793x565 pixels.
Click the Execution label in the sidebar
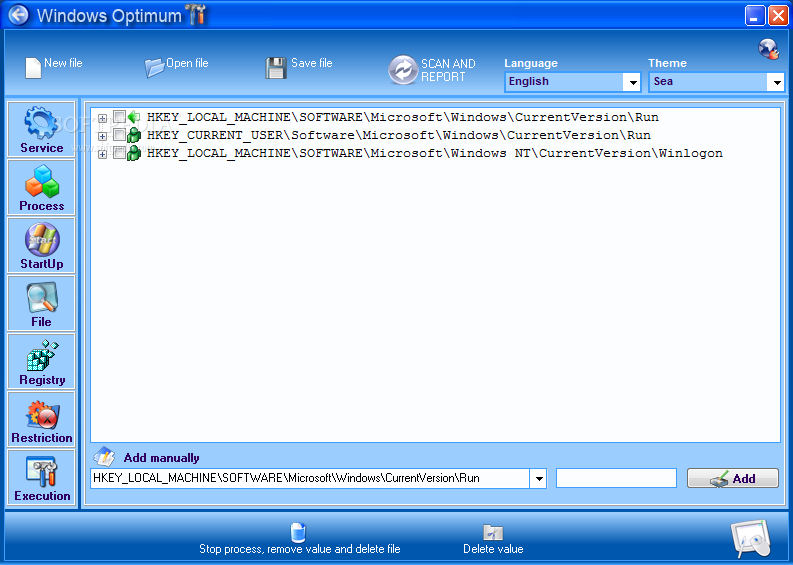pyautogui.click(x=42, y=496)
